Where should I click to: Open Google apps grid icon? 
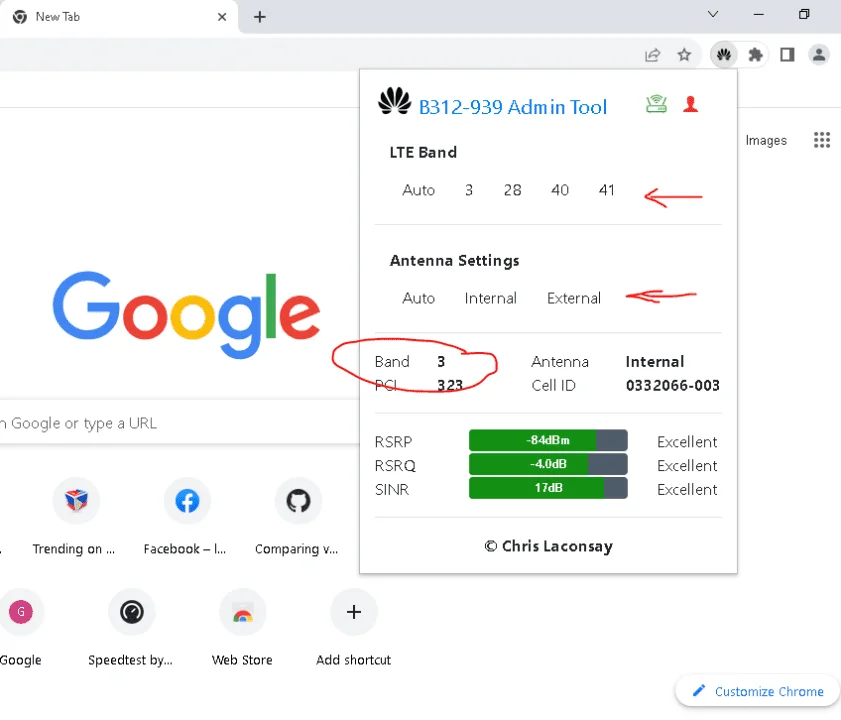(x=821, y=140)
